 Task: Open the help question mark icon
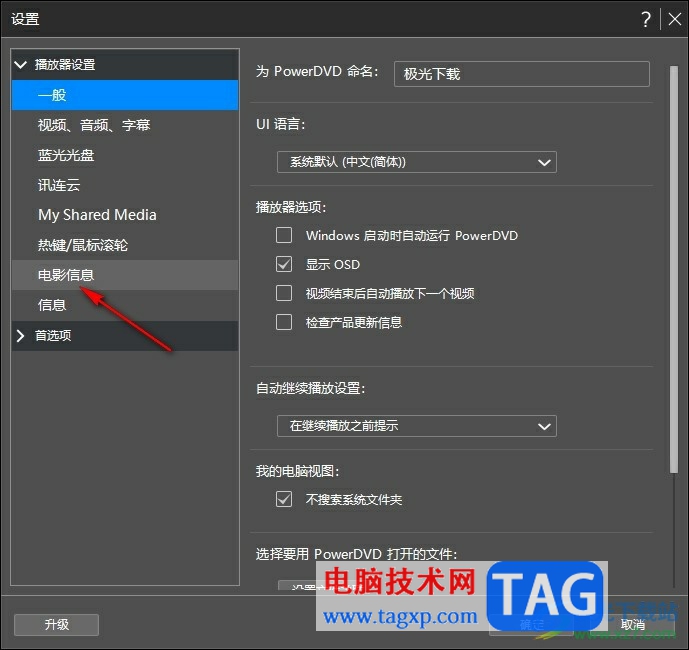pos(645,19)
